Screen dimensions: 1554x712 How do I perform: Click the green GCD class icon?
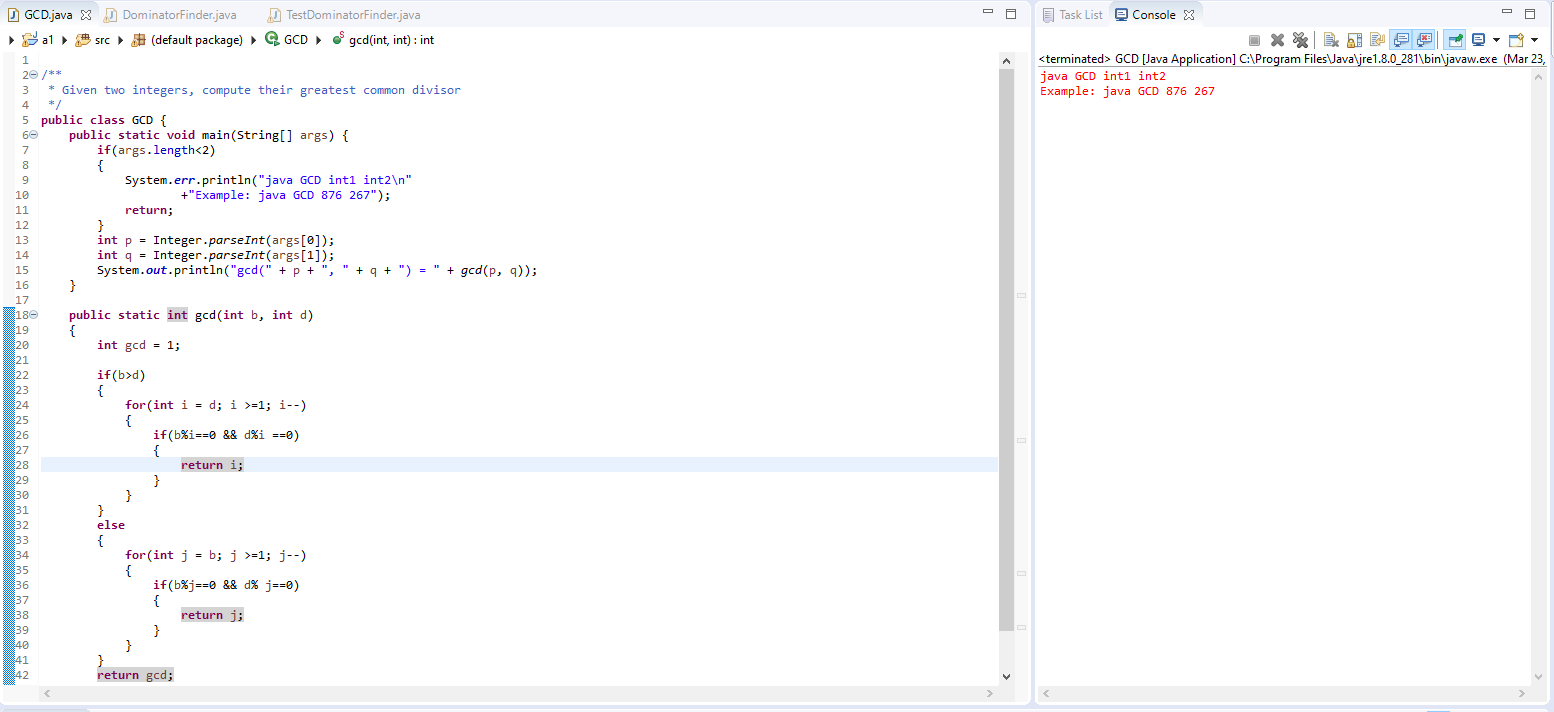pyautogui.click(x=272, y=40)
